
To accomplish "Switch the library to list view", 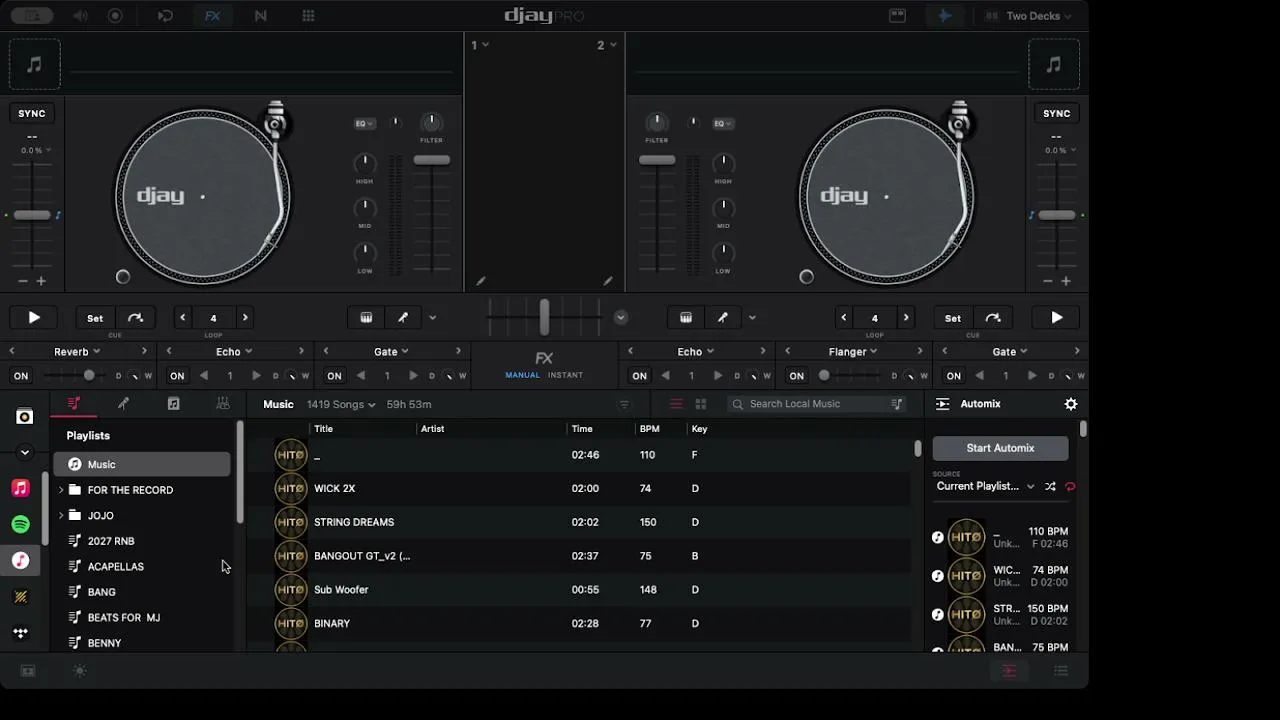I will [676, 404].
